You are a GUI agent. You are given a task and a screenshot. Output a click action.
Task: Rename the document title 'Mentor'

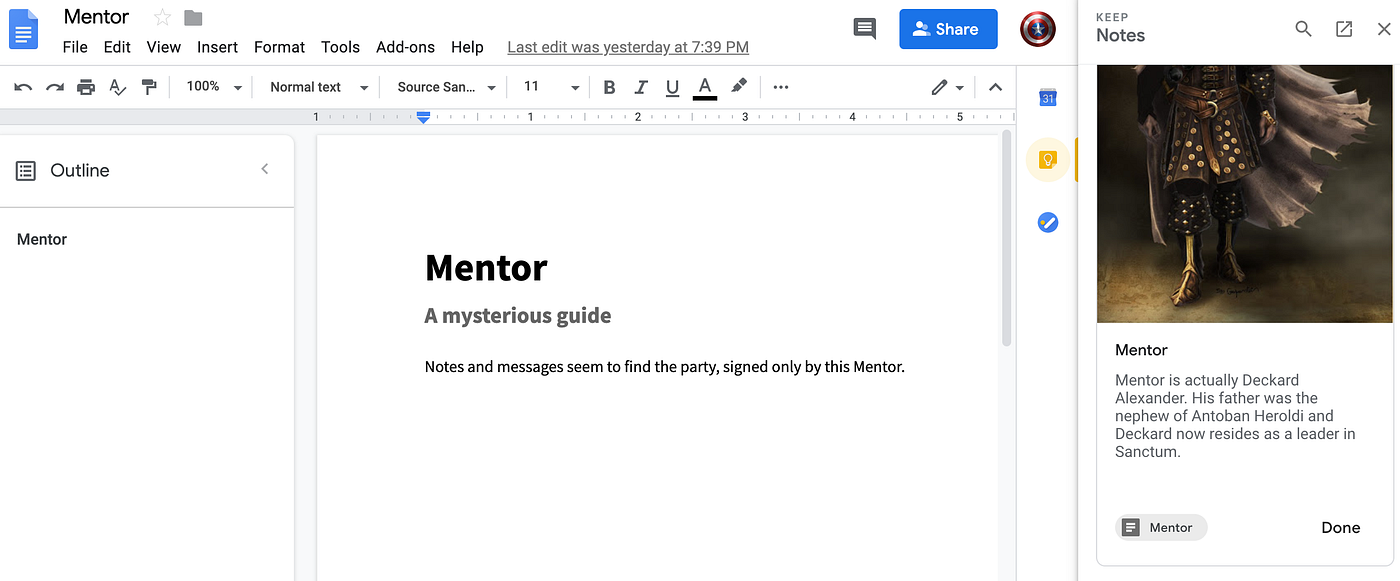point(96,17)
